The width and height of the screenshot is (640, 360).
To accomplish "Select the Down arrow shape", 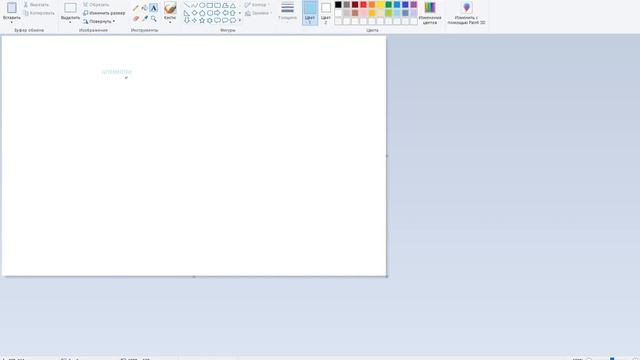I will (187, 20).
